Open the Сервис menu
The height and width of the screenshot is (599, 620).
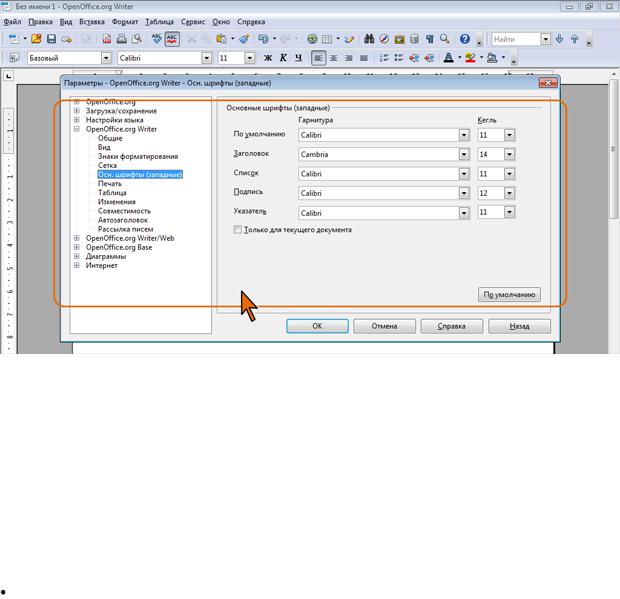[193, 22]
